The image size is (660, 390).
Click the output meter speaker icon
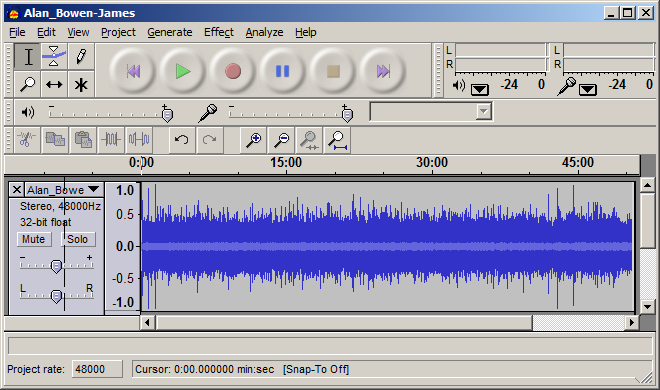458,86
